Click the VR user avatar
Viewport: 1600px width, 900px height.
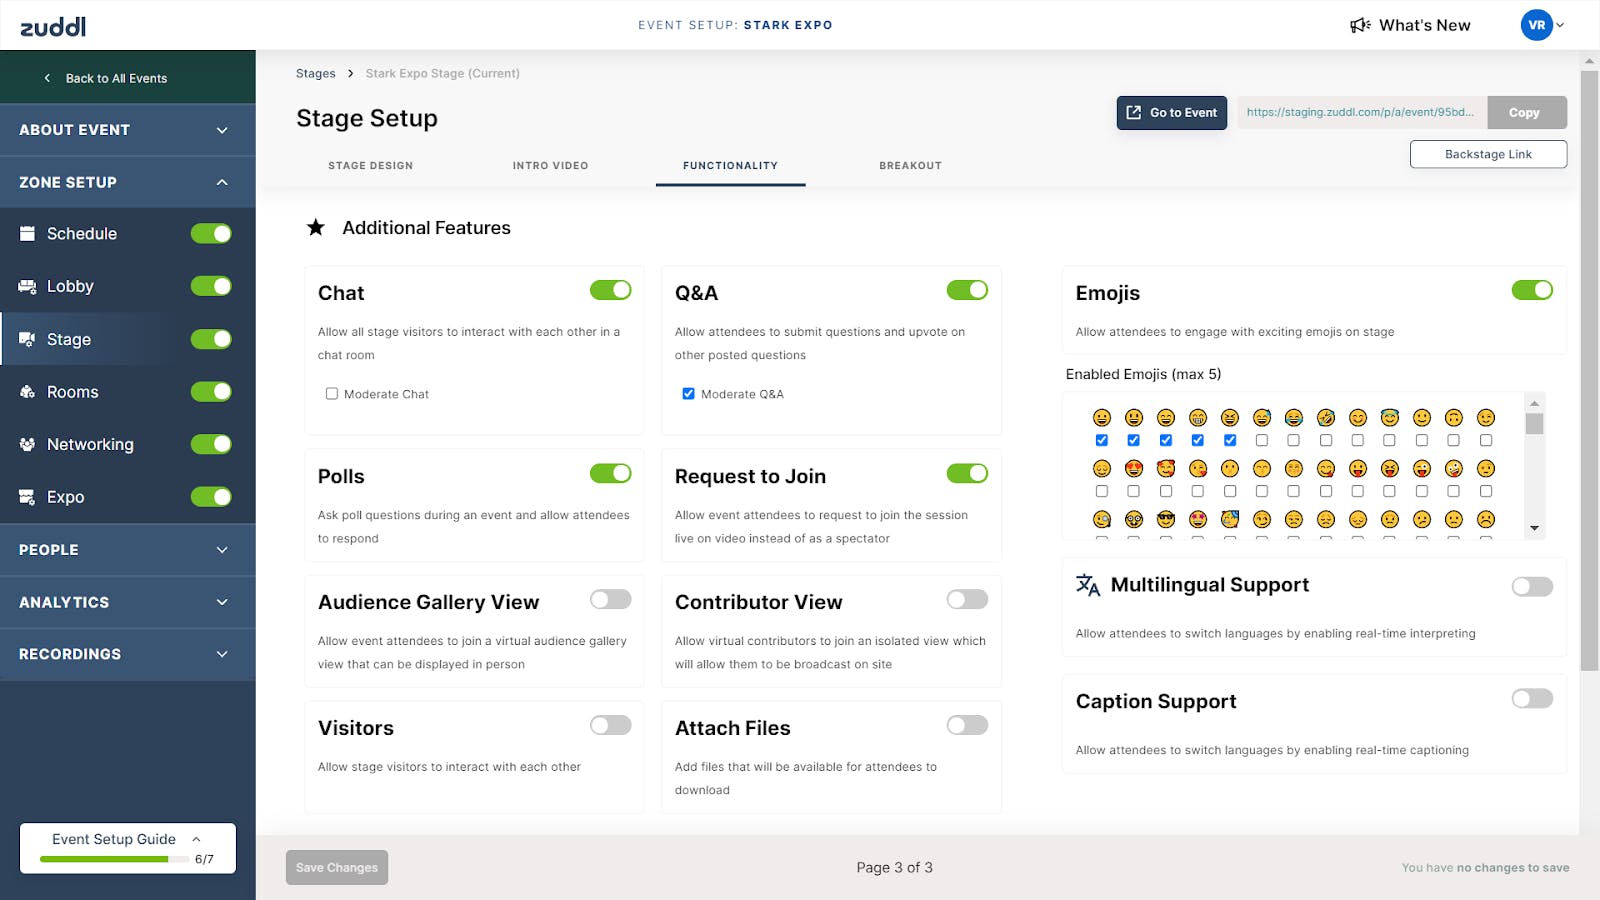tap(1536, 25)
